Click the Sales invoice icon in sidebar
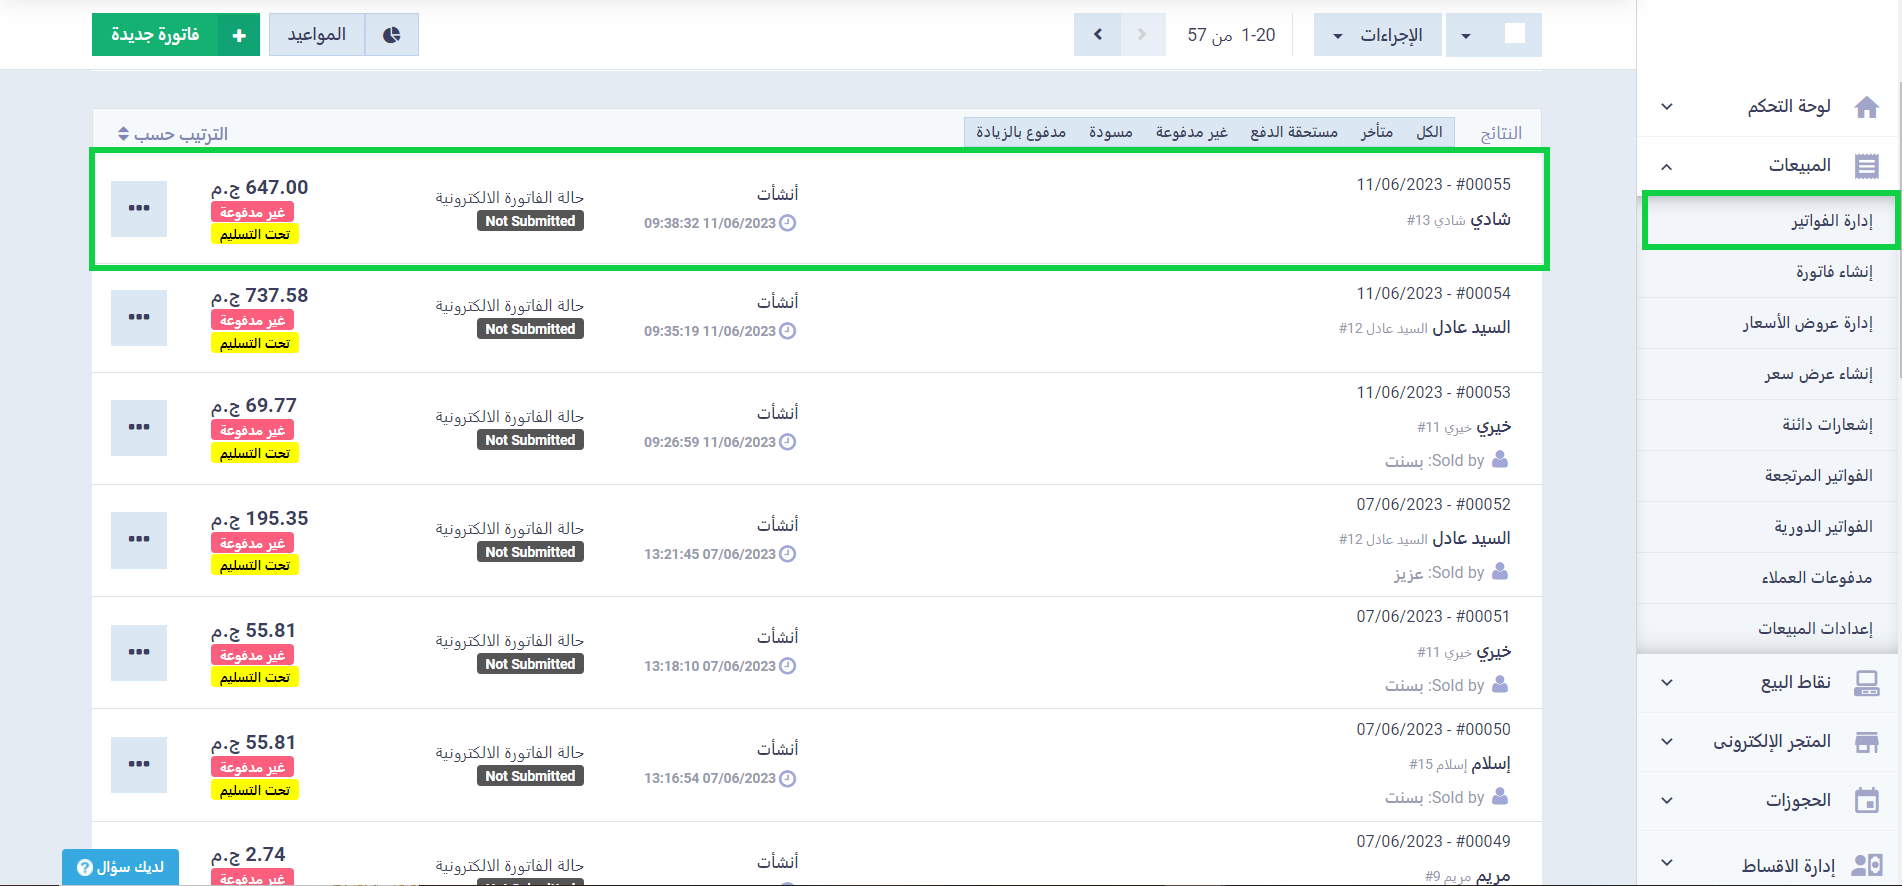The image size is (1902, 886). click(1866, 166)
